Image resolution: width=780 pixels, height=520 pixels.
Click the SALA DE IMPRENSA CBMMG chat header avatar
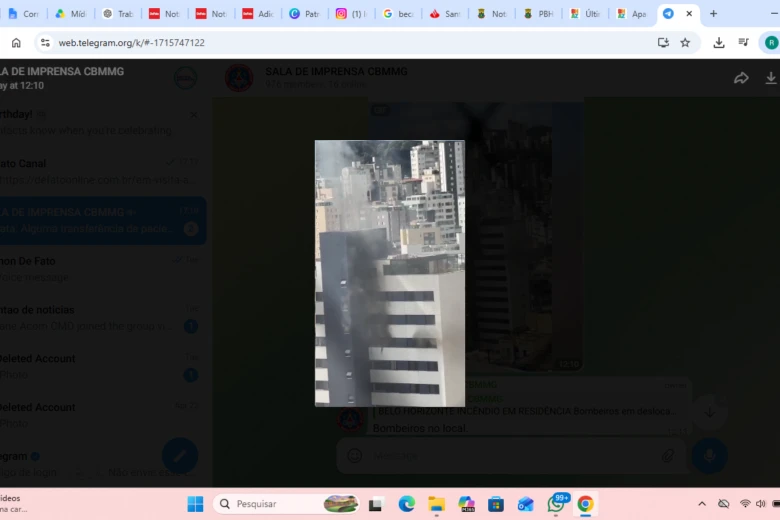(239, 78)
